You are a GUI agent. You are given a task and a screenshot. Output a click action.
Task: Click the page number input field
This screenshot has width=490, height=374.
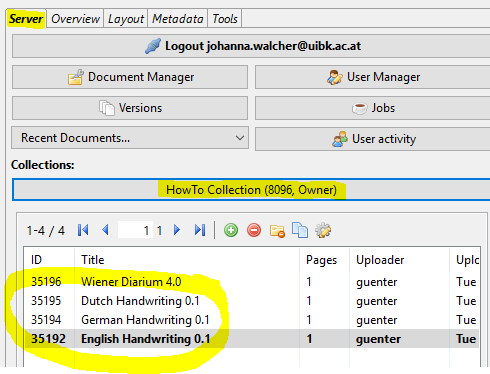(135, 230)
